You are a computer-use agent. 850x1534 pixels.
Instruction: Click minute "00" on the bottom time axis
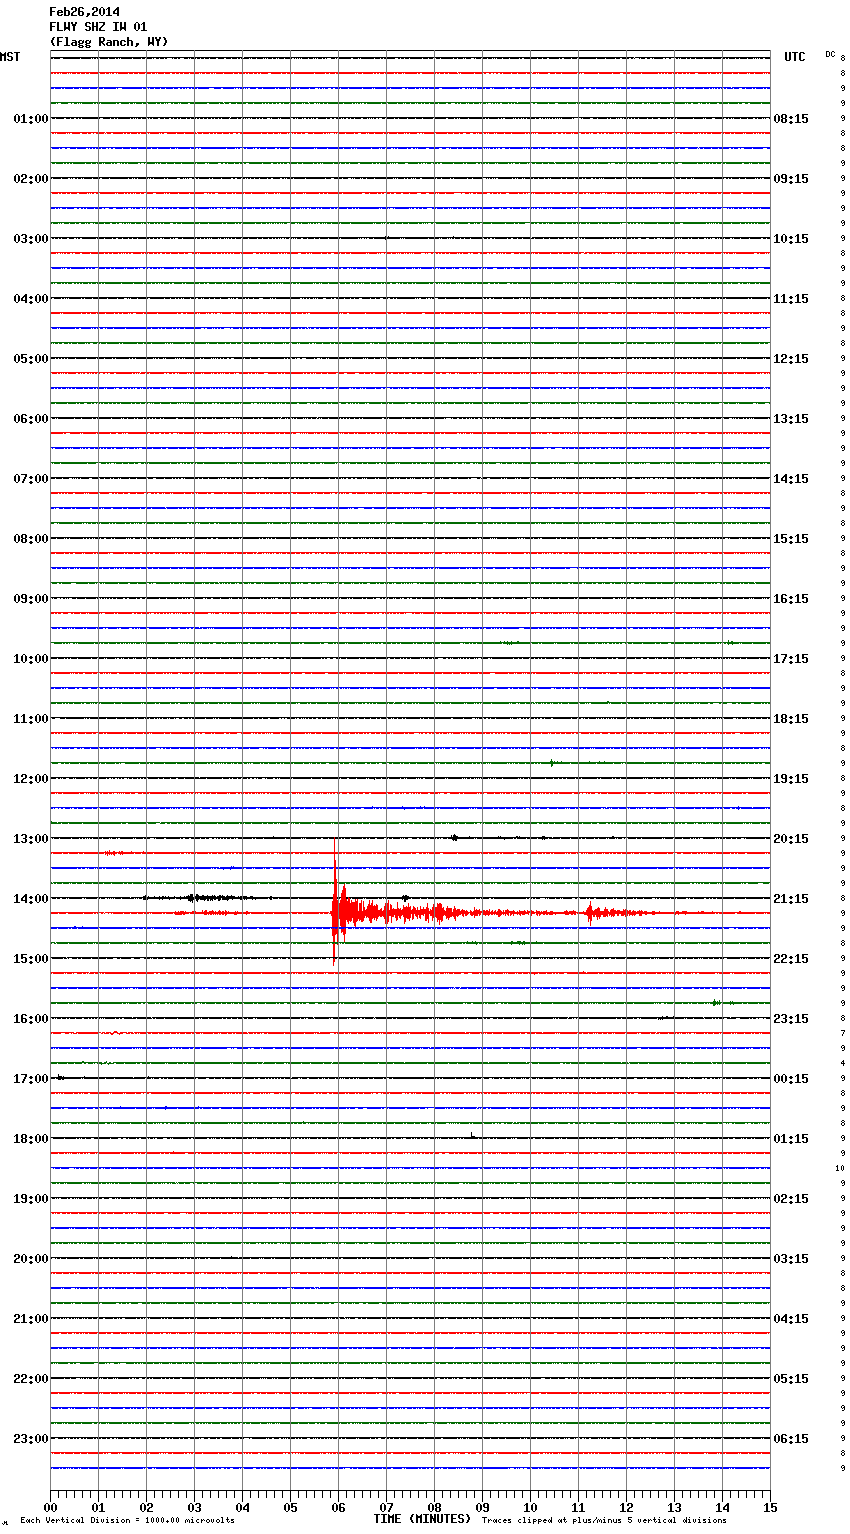click(x=50, y=1507)
